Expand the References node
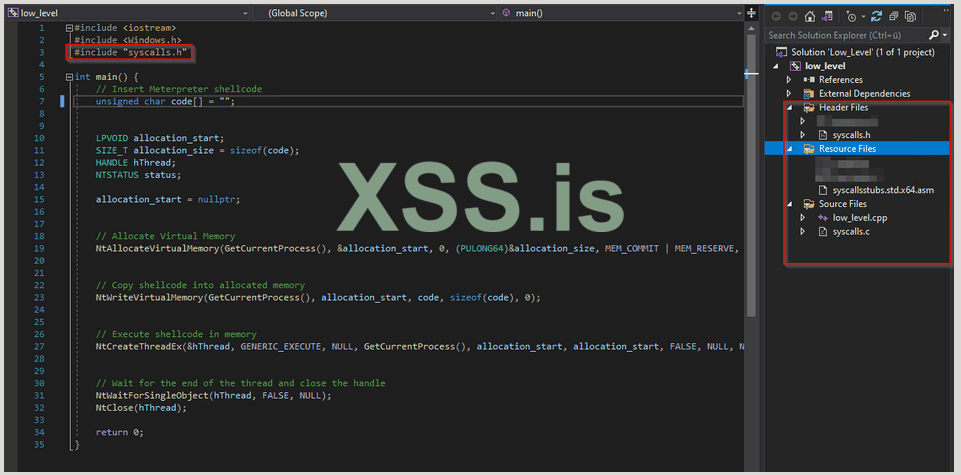The width and height of the screenshot is (961, 475). [789, 80]
